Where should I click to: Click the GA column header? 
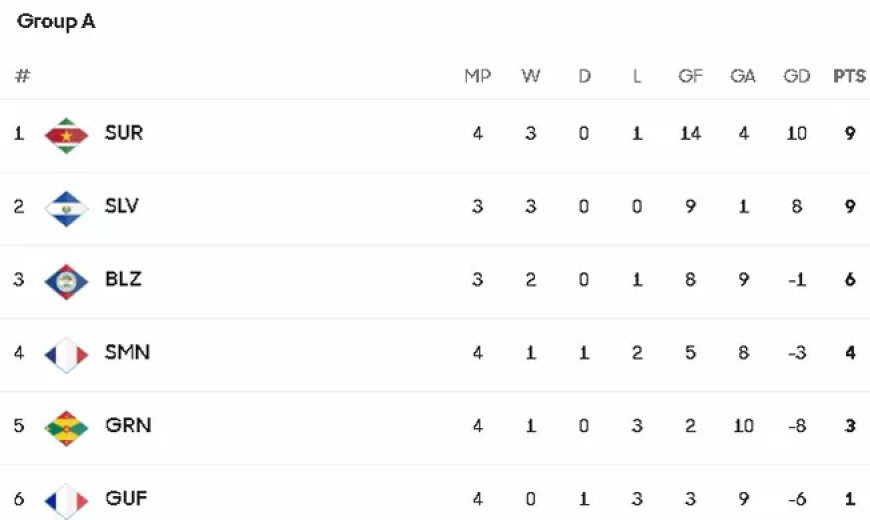[743, 76]
